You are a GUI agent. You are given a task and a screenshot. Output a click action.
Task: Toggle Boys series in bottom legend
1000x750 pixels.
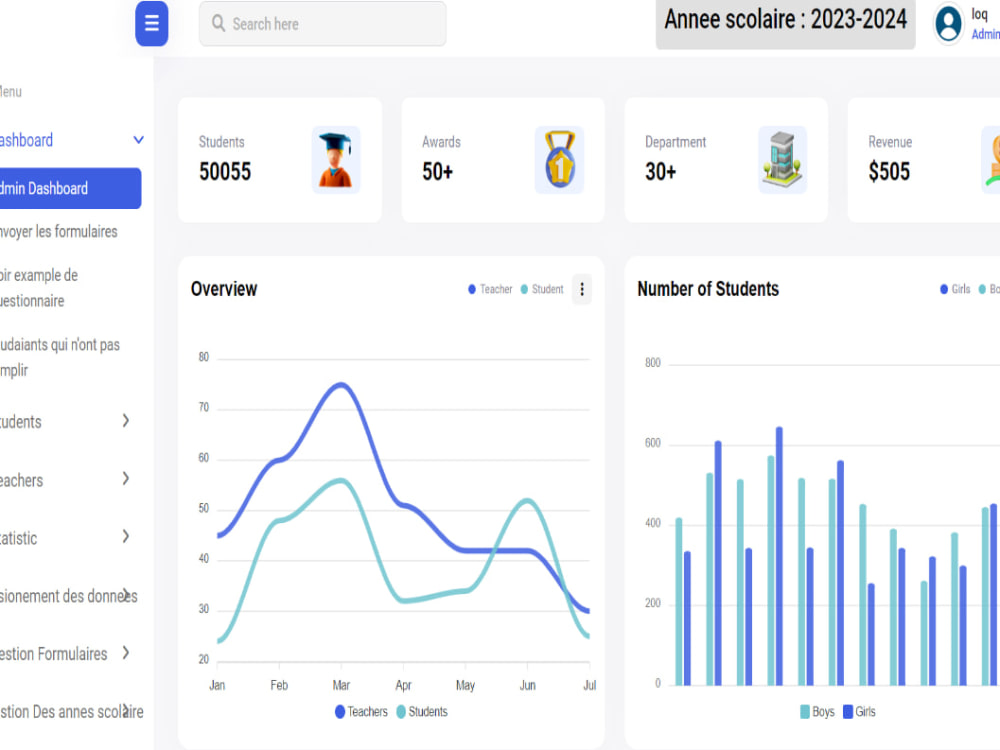pos(817,712)
